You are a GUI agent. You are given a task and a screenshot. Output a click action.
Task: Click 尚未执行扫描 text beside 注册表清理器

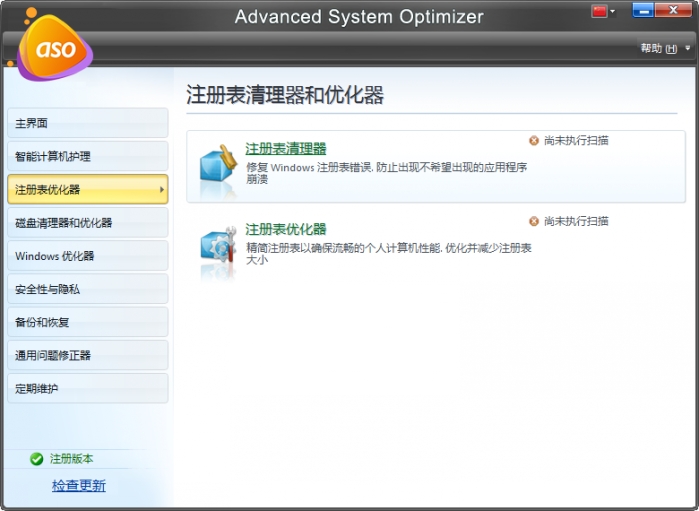pos(576,140)
